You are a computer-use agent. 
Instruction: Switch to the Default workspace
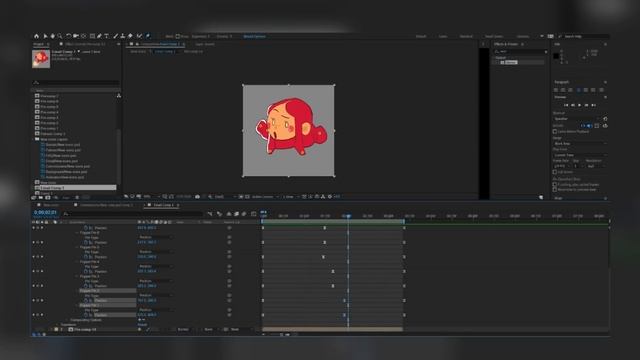(421, 36)
